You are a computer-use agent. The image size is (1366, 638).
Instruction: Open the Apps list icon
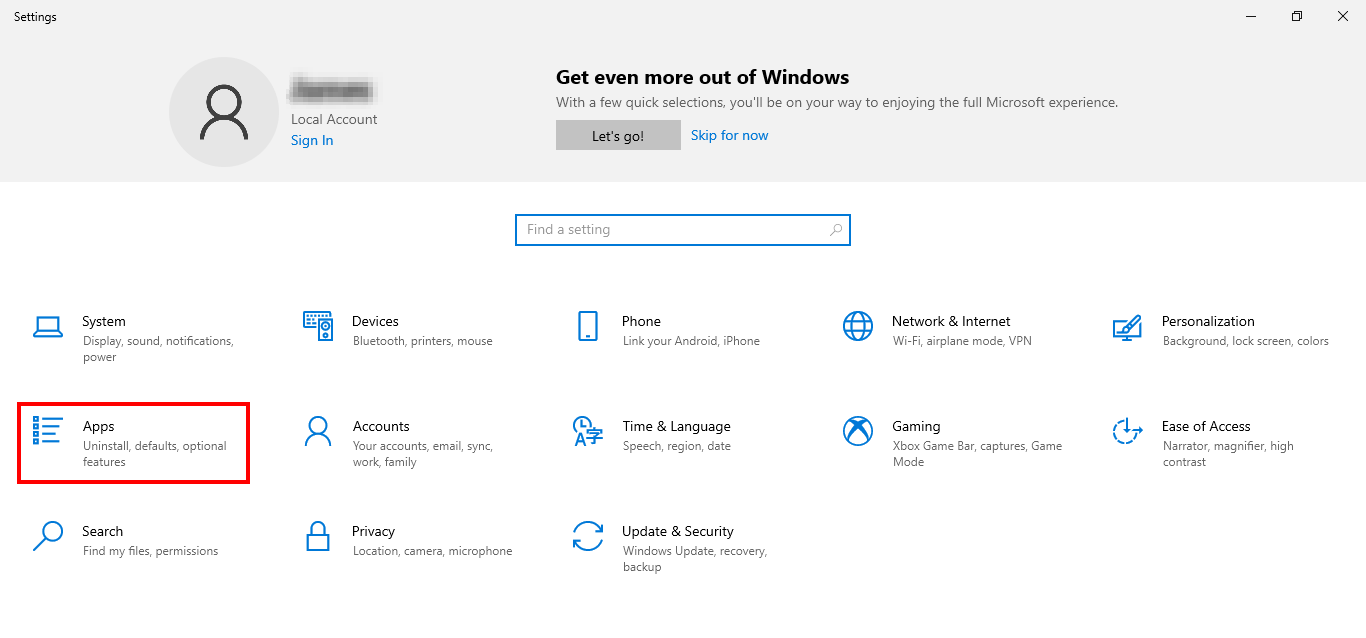pos(48,431)
